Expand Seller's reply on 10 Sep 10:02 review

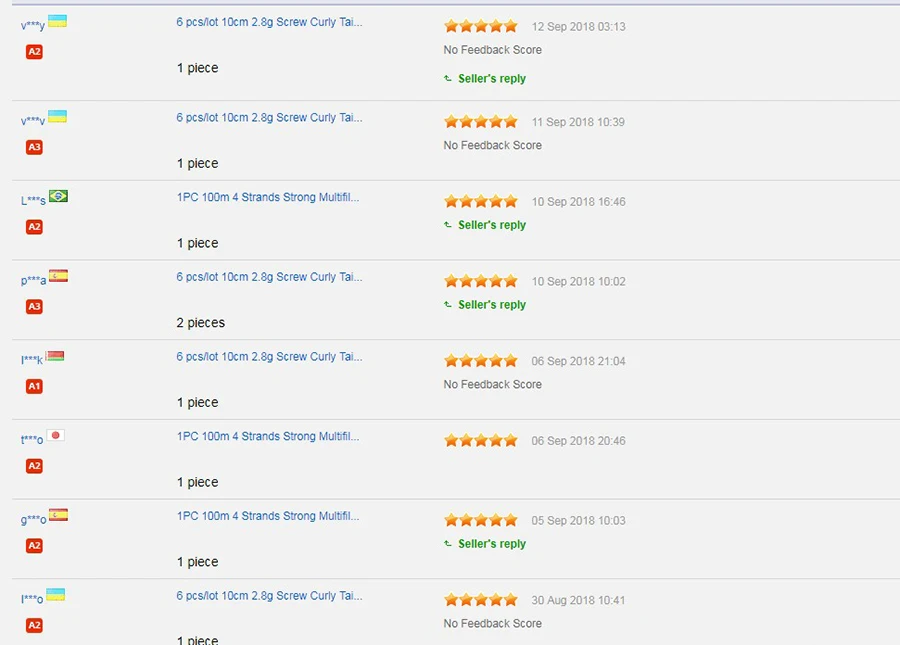(485, 305)
